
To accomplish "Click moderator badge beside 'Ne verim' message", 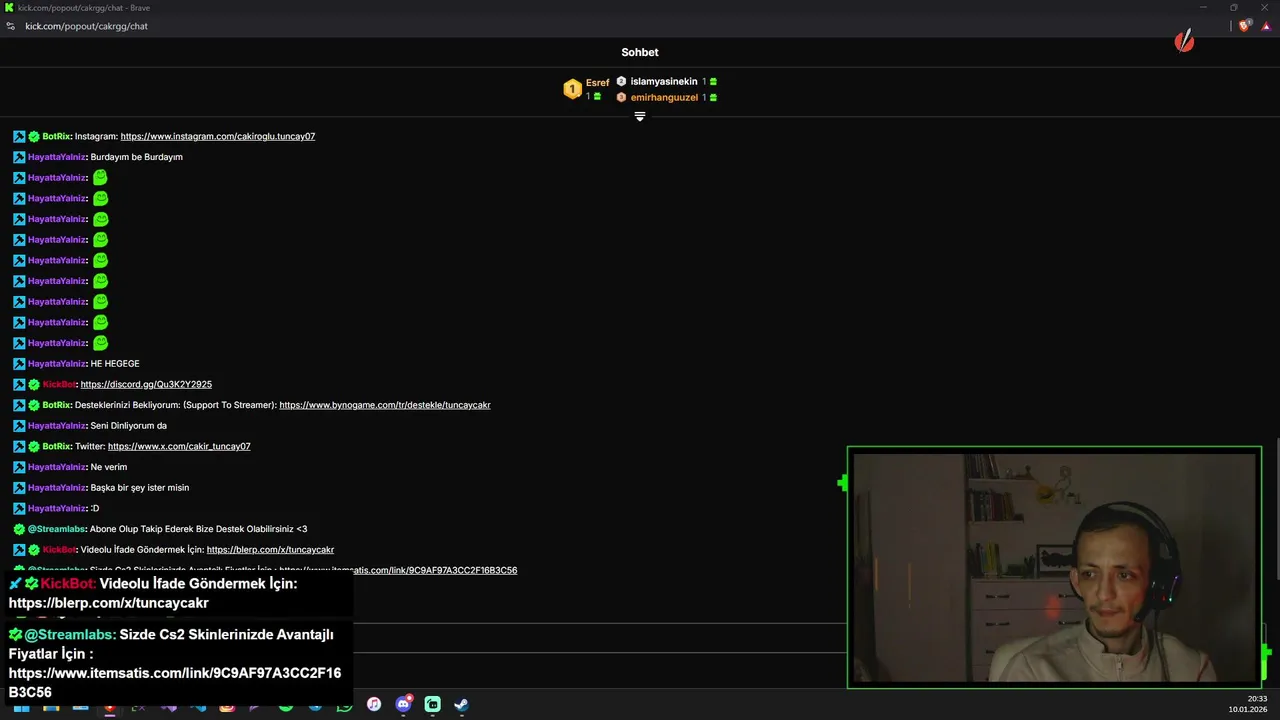I will click(x=19, y=467).
